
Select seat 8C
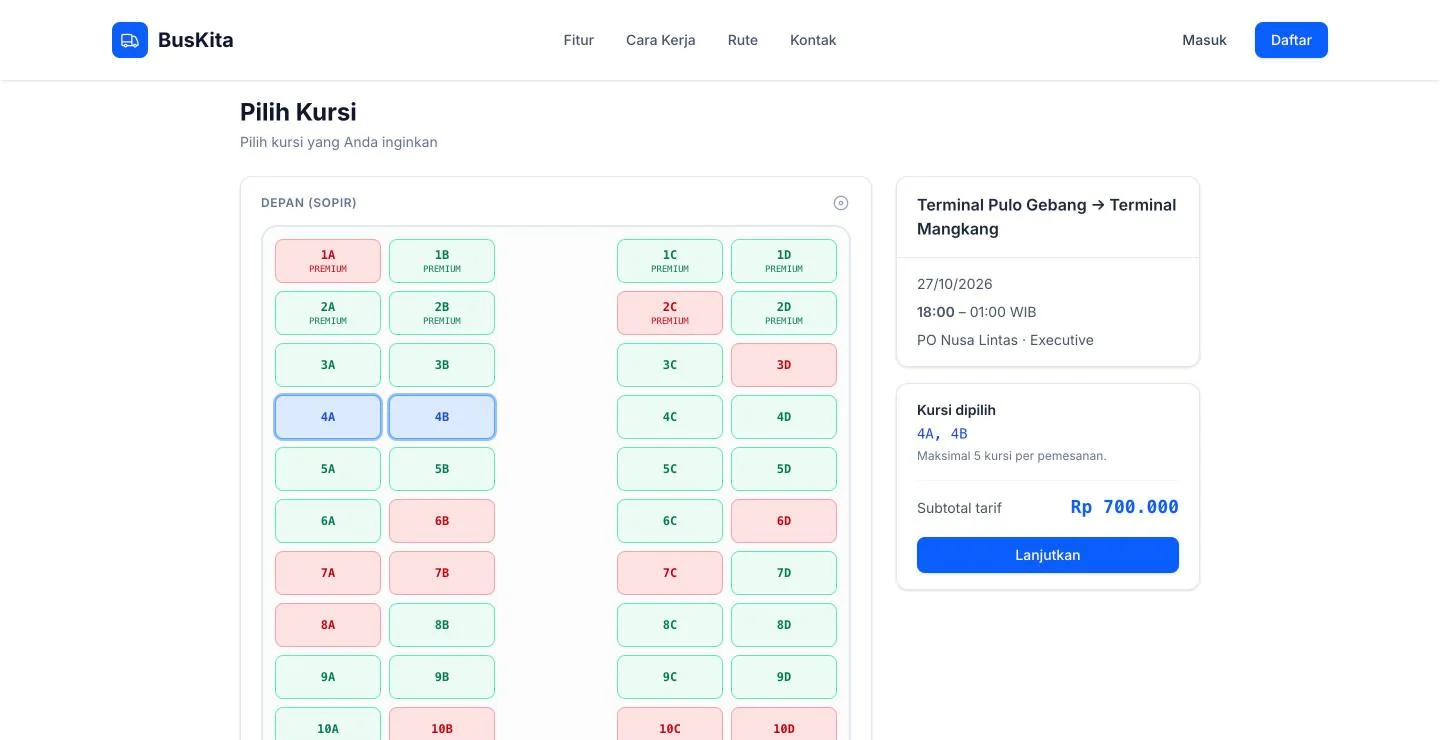tap(670, 625)
